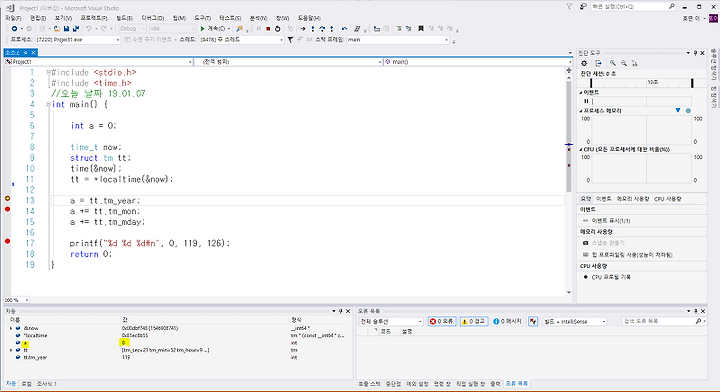Click the Continue green play button
The height and width of the screenshot is (392, 720).
[202, 28]
